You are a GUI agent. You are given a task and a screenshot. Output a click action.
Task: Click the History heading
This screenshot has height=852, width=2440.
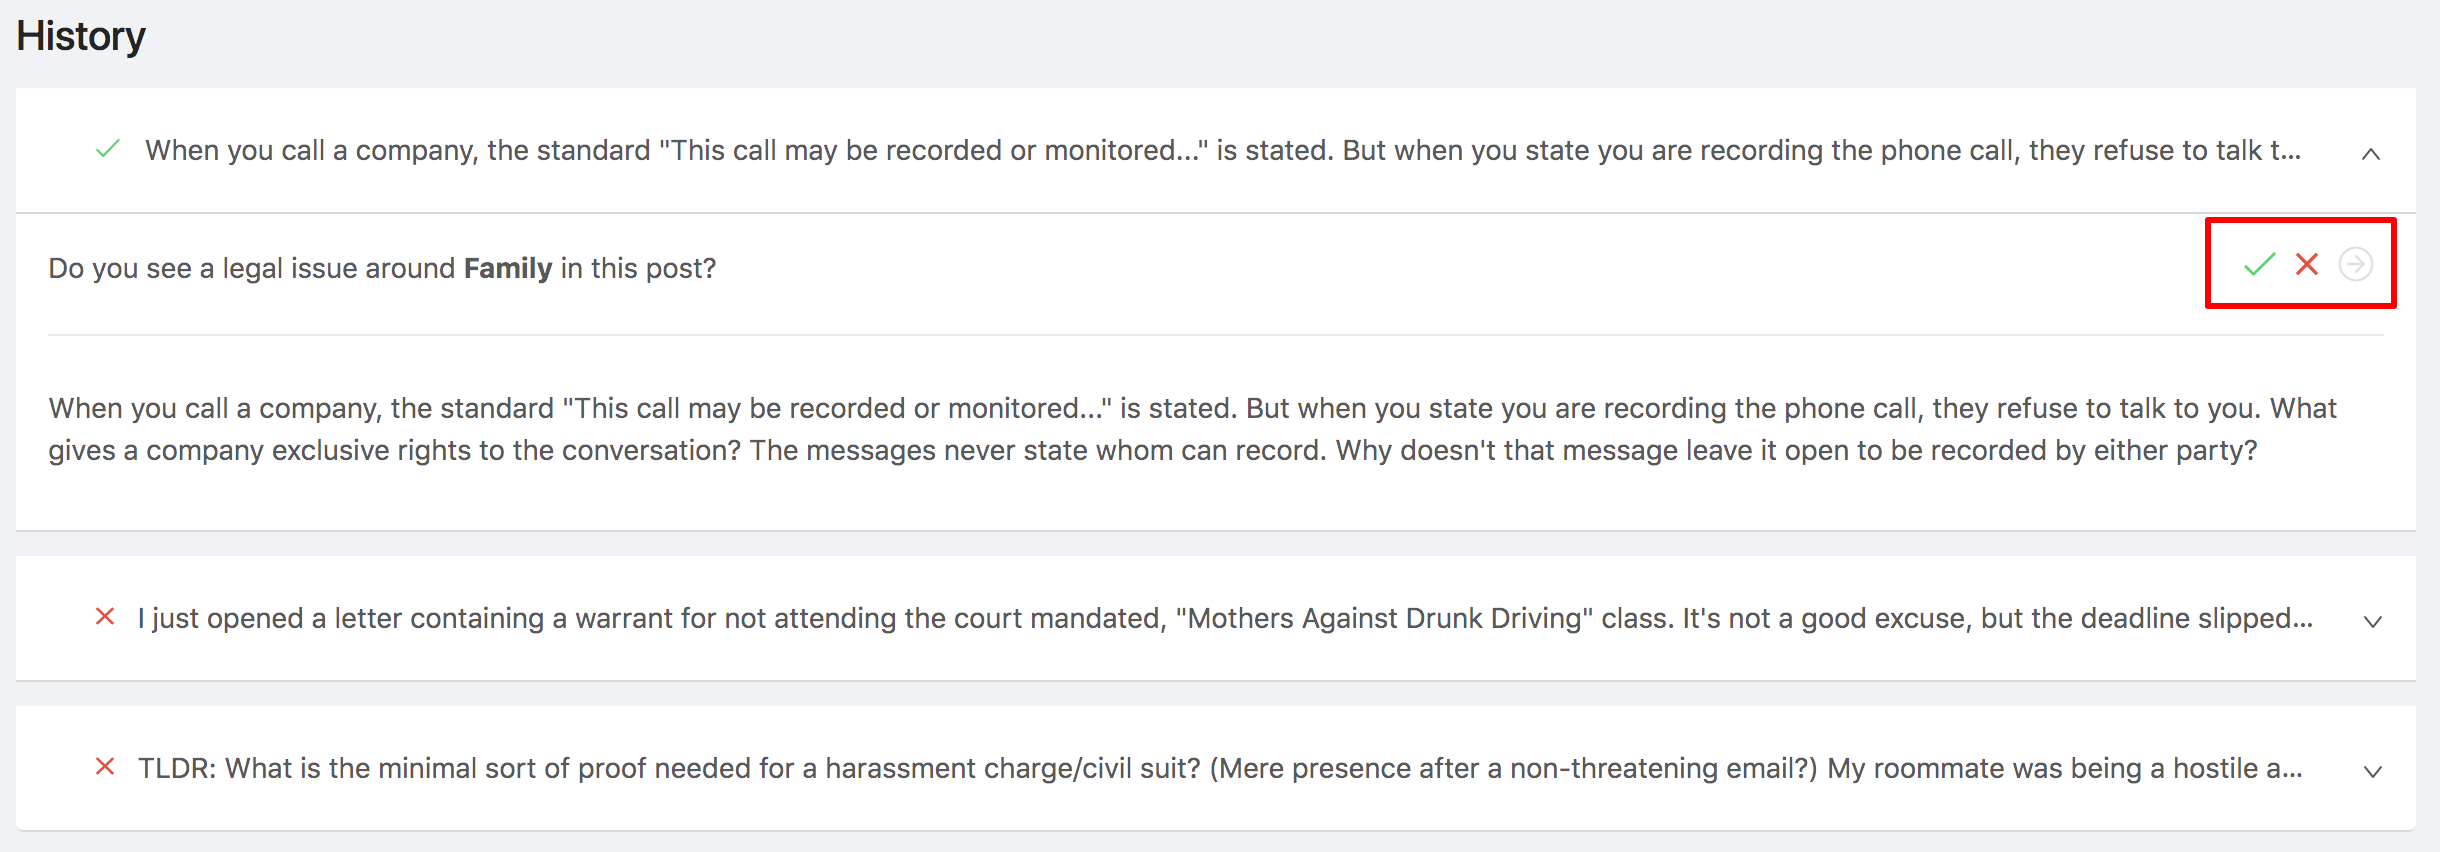tap(81, 36)
